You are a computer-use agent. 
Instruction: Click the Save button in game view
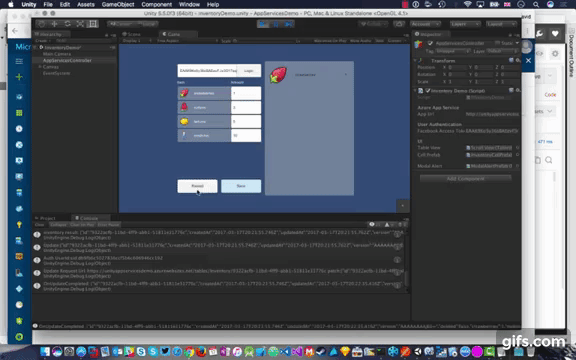(x=241, y=186)
